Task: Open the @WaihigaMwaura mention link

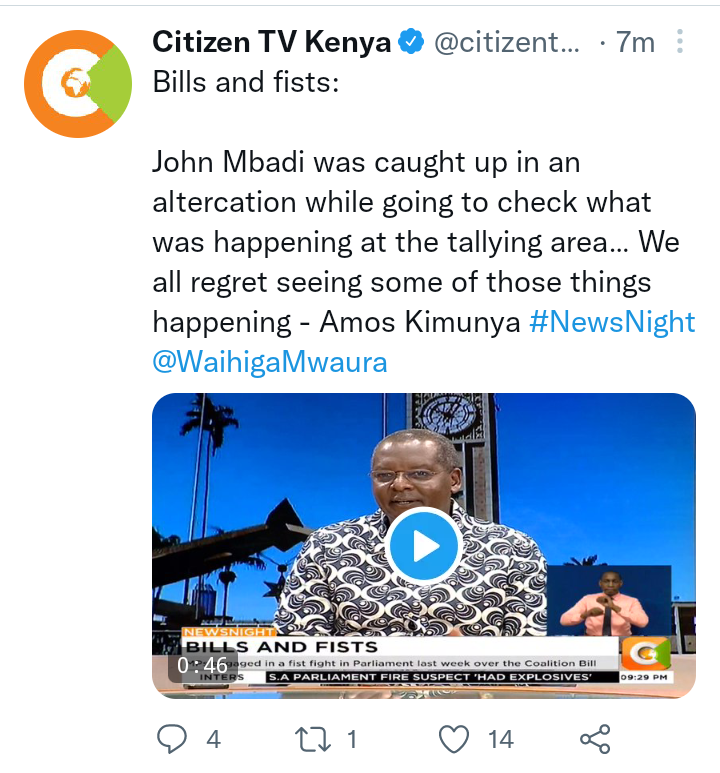Action: tap(270, 362)
